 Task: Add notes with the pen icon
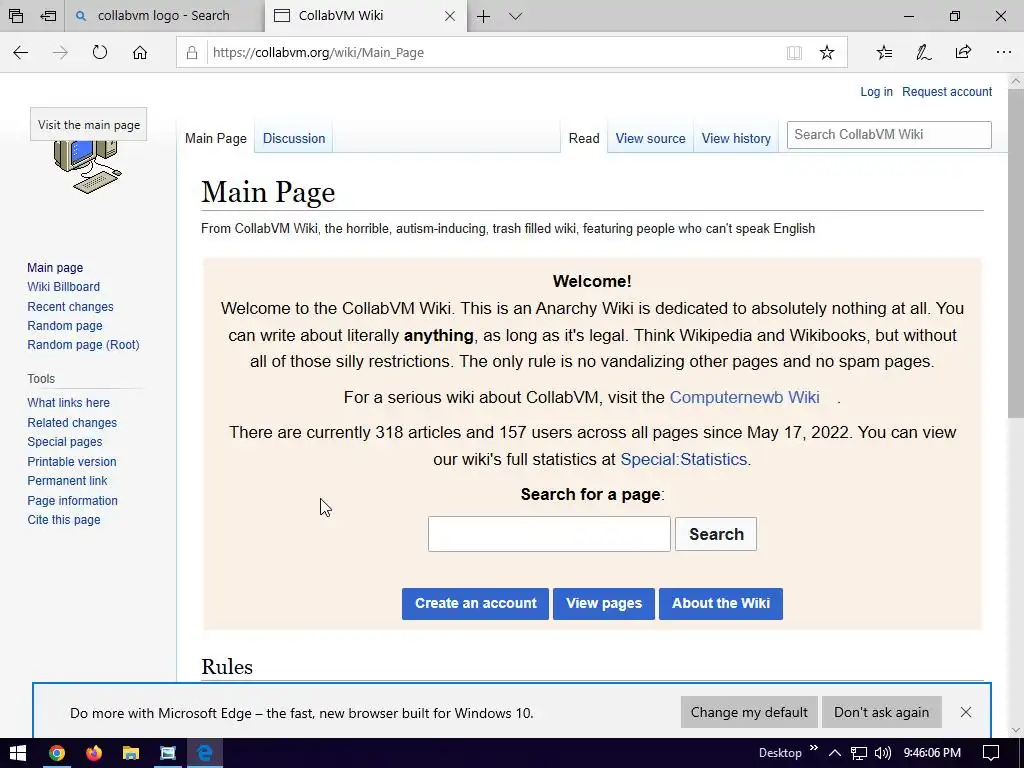coord(923,52)
